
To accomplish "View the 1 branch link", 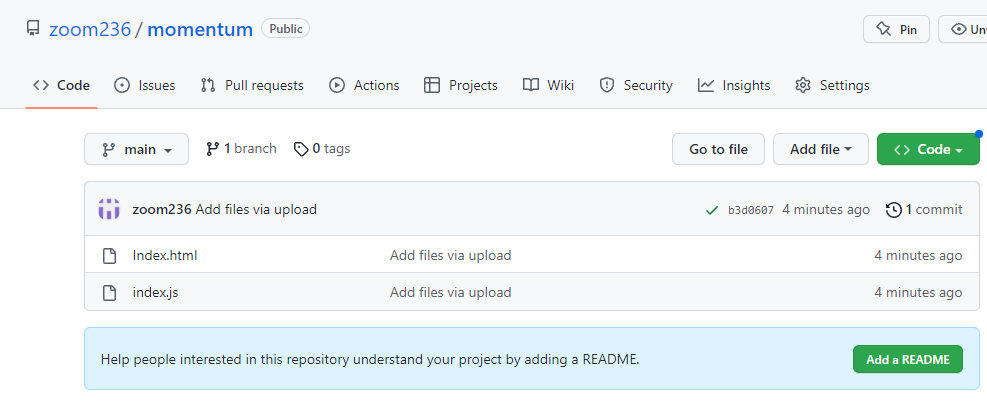I will click(241, 149).
